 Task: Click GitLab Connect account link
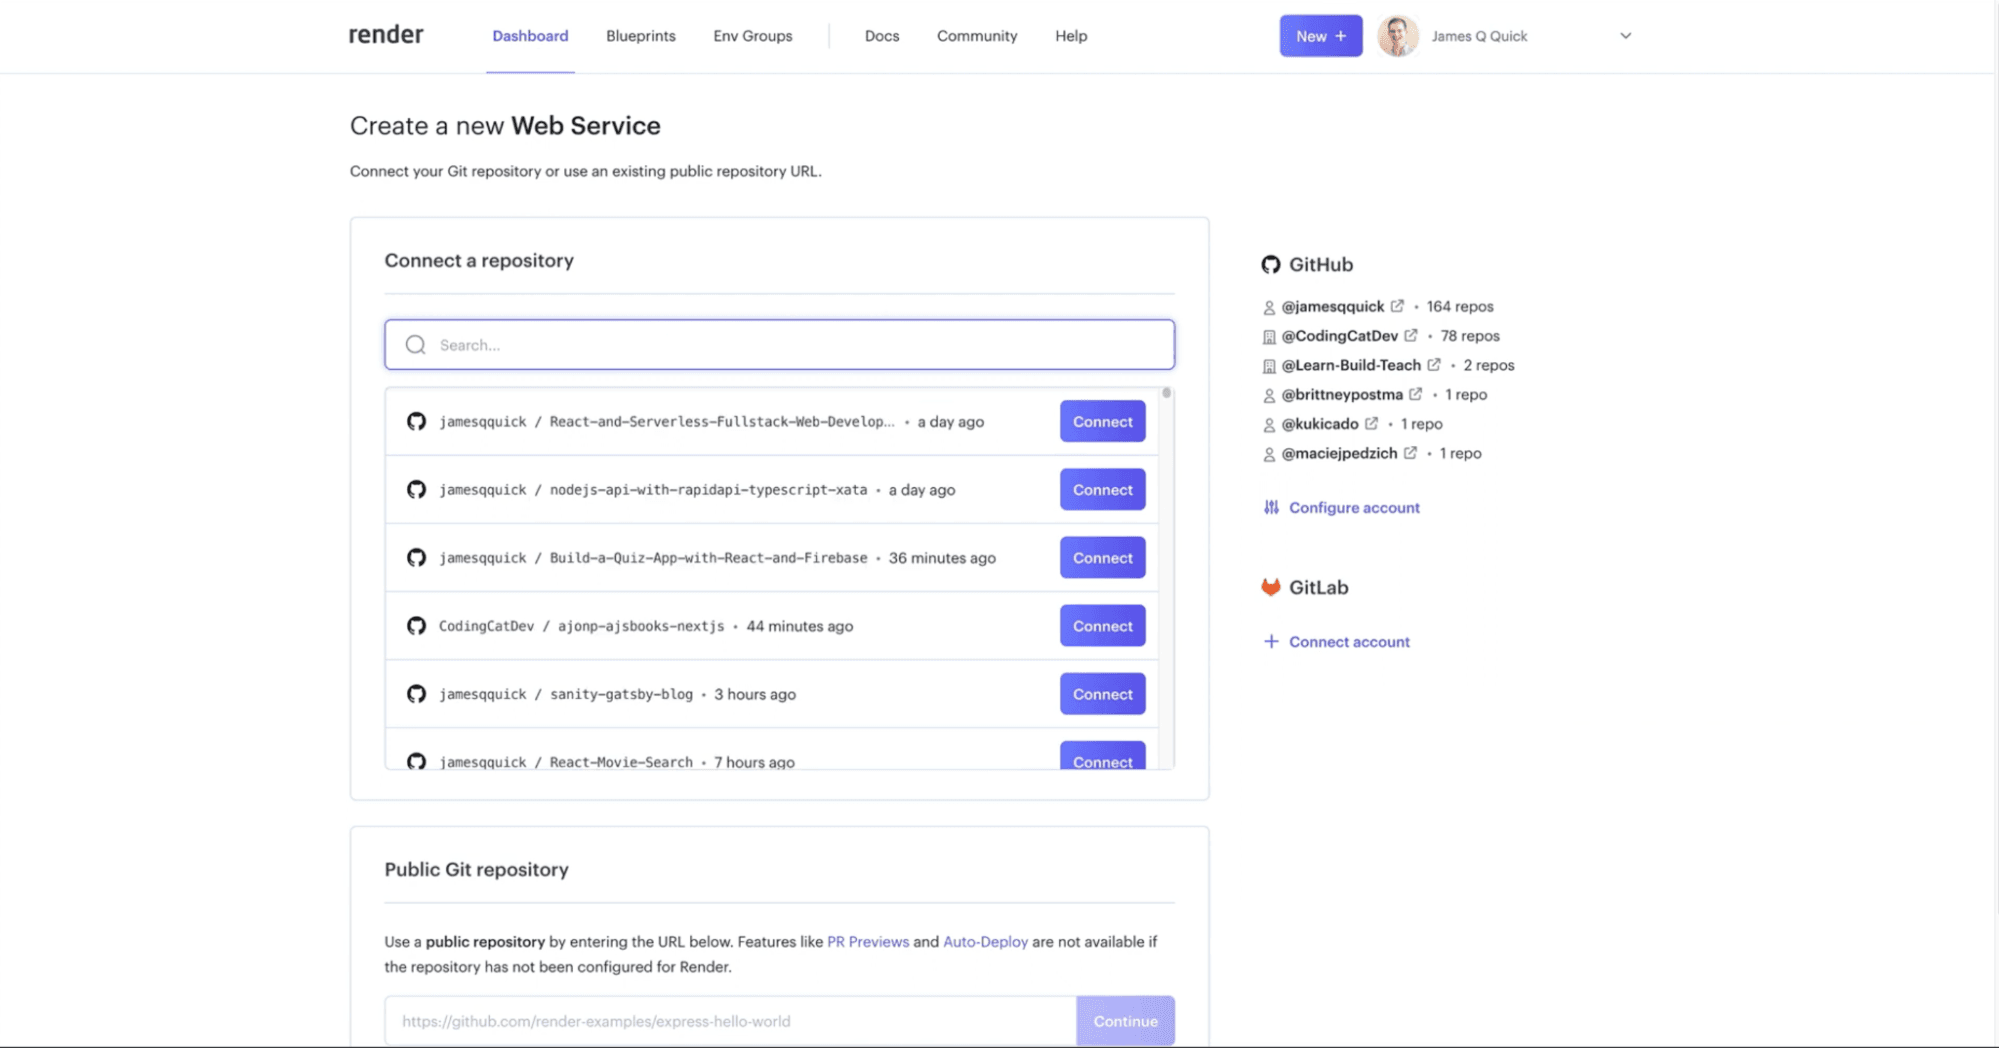tap(1349, 642)
